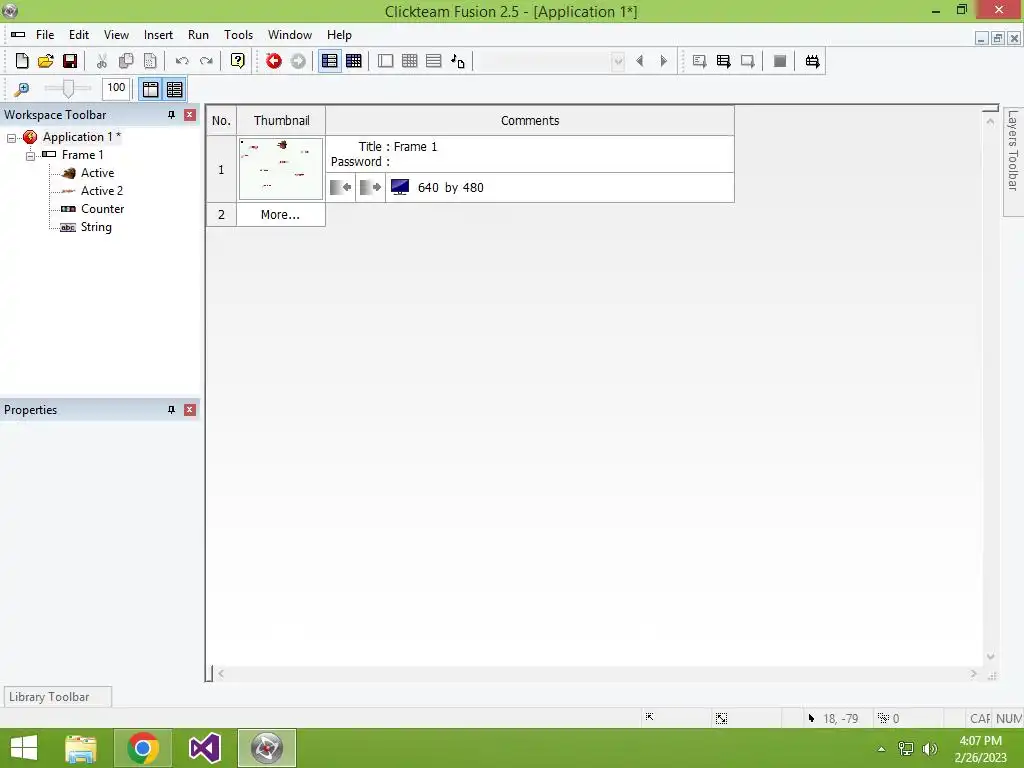1024x768 pixels.
Task: Open the Library Toolbar tab
Action: pos(57,697)
